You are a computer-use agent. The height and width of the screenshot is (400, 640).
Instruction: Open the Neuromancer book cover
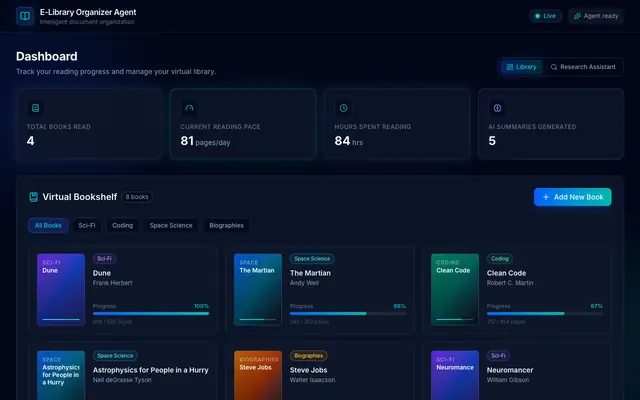tap(455, 376)
